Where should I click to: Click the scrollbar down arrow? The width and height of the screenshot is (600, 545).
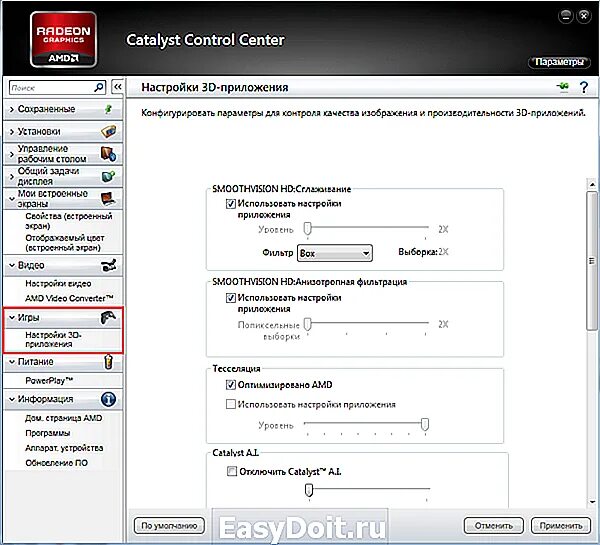pyautogui.click(x=592, y=502)
